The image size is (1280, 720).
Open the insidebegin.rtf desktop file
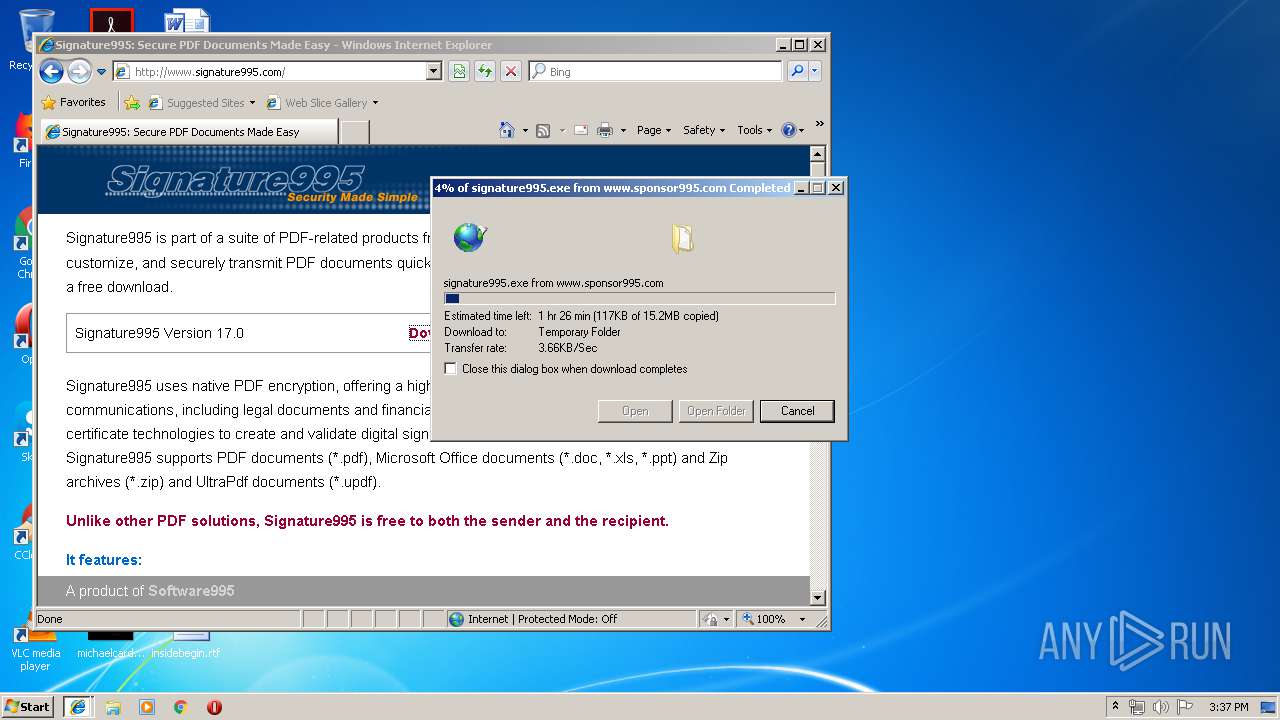(x=187, y=645)
